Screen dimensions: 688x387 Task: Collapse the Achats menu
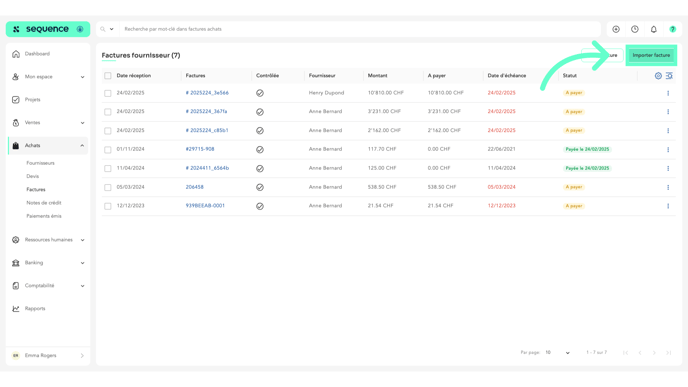click(48, 146)
